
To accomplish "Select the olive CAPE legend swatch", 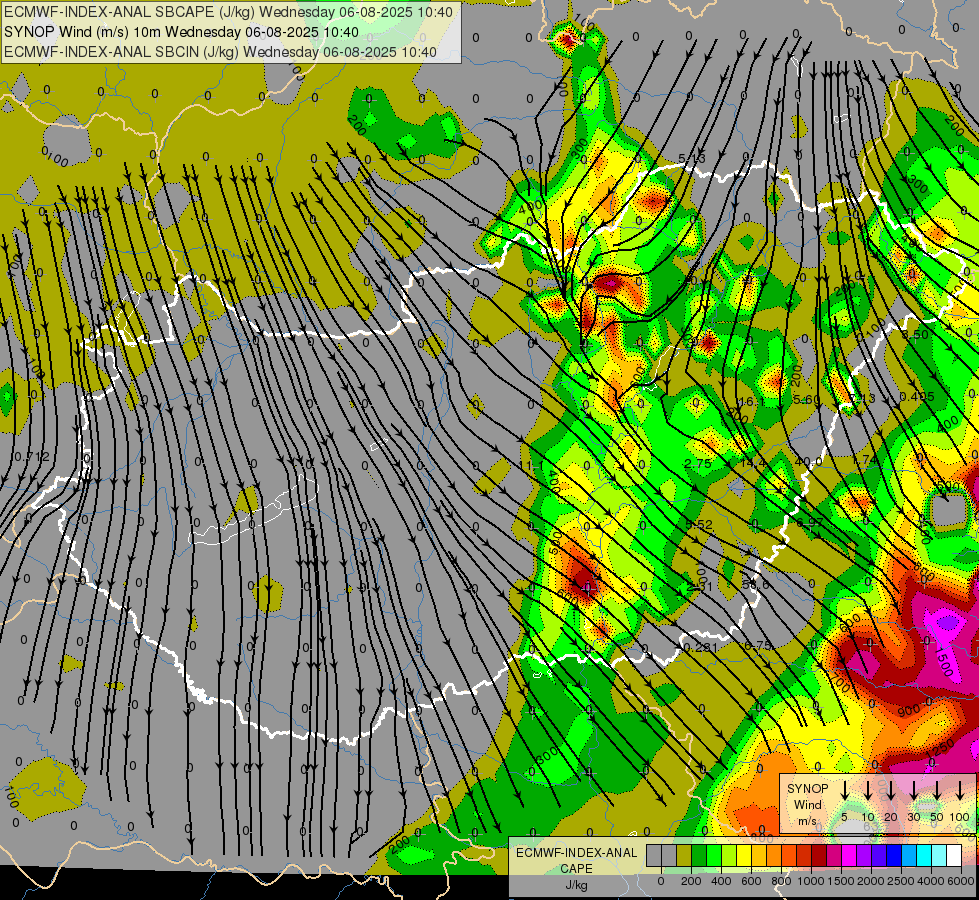I will pyautogui.click(x=684, y=855).
